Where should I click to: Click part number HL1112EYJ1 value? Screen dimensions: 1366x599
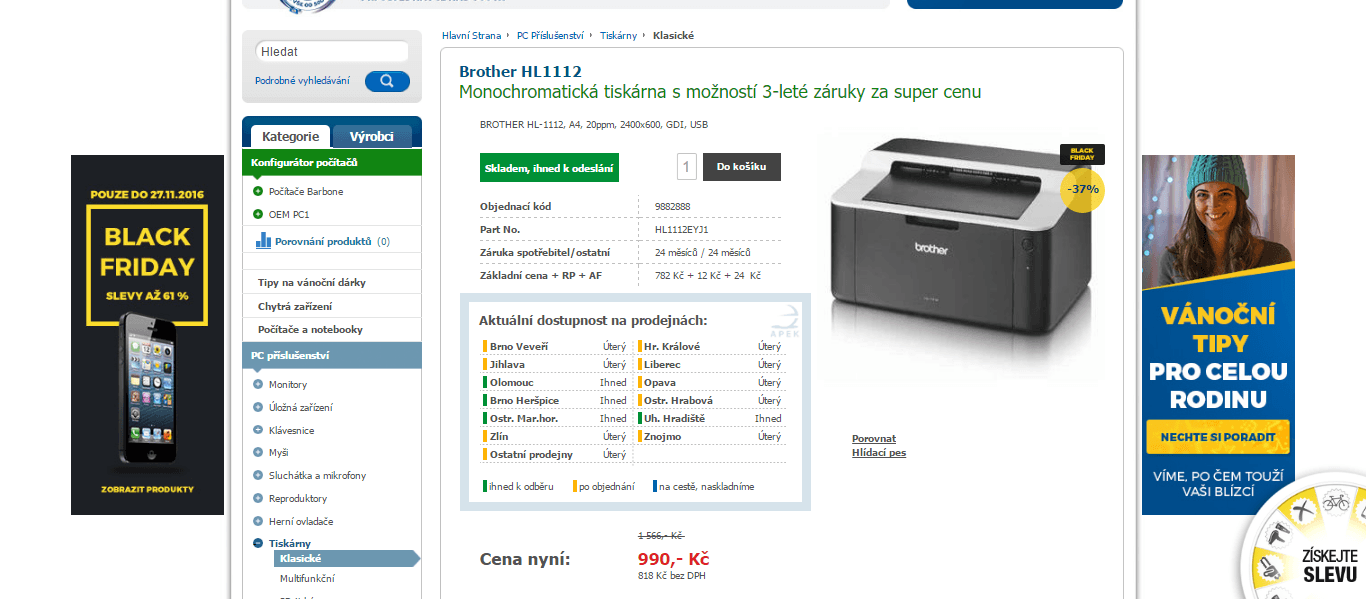click(681, 230)
